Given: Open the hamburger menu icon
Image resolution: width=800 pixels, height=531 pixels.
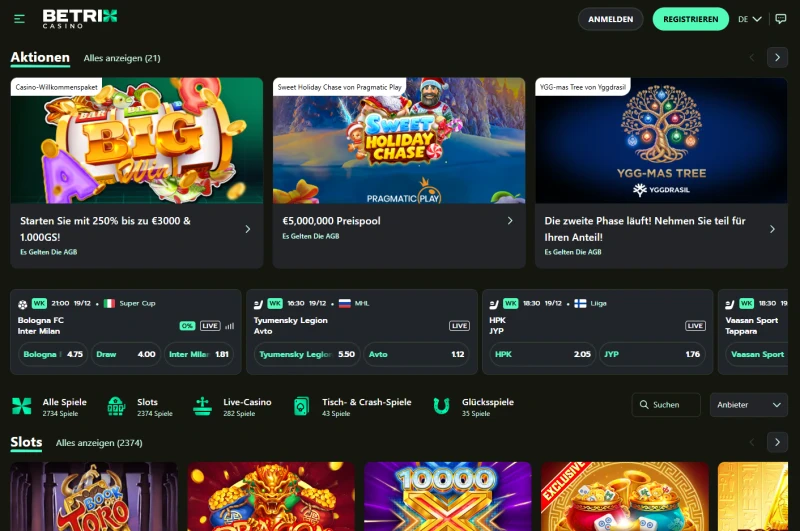Looking at the screenshot, I should (20, 19).
